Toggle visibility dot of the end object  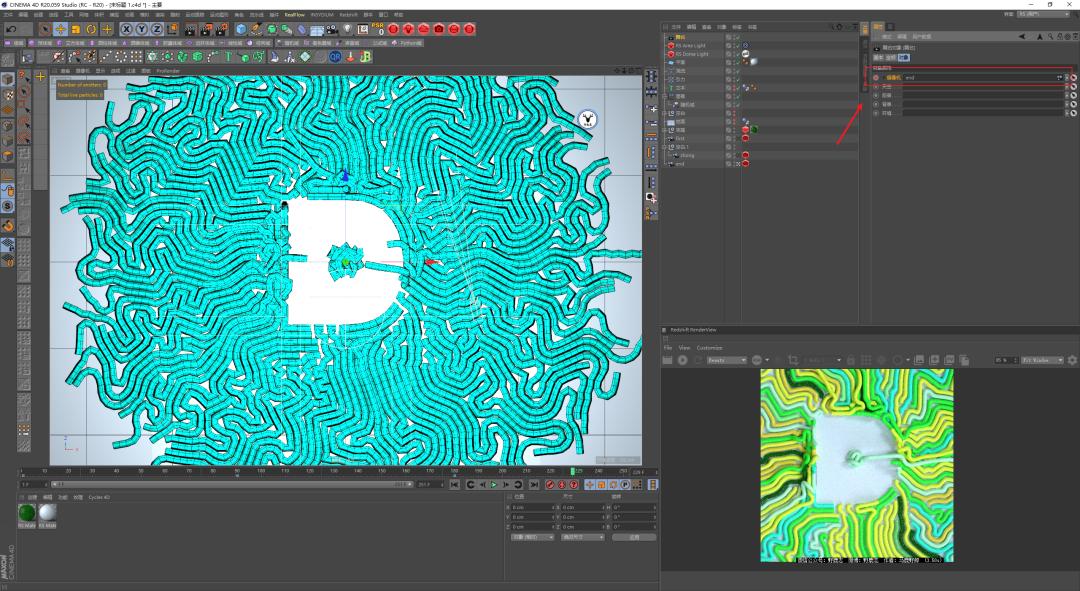click(x=735, y=162)
